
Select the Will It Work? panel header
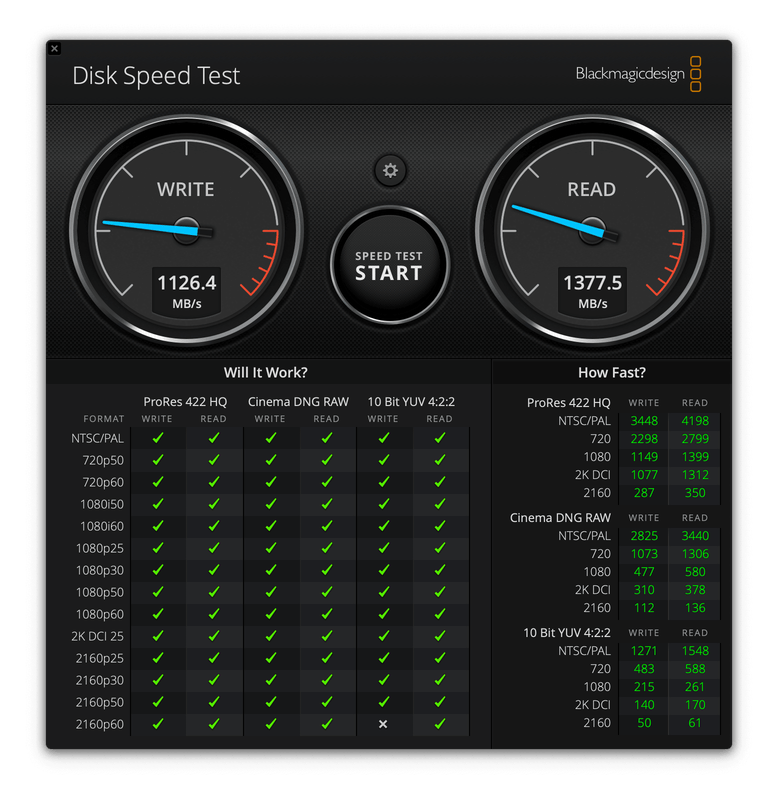point(265,373)
